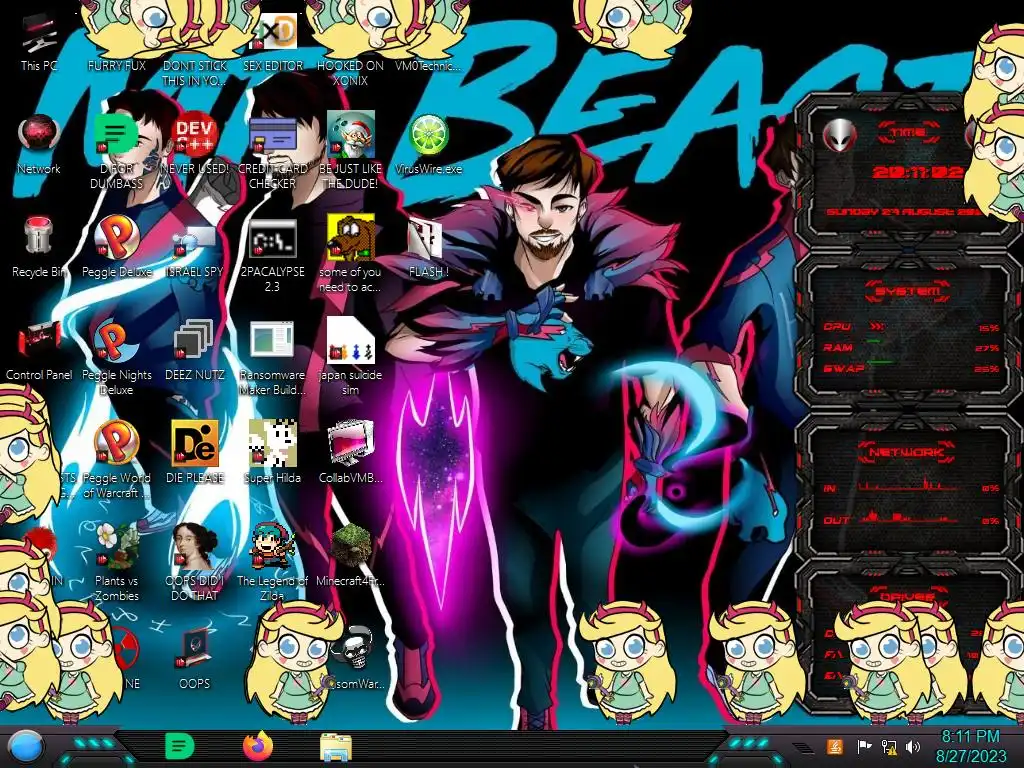
Task: Open green notes app in taskbar
Action: pos(180,746)
